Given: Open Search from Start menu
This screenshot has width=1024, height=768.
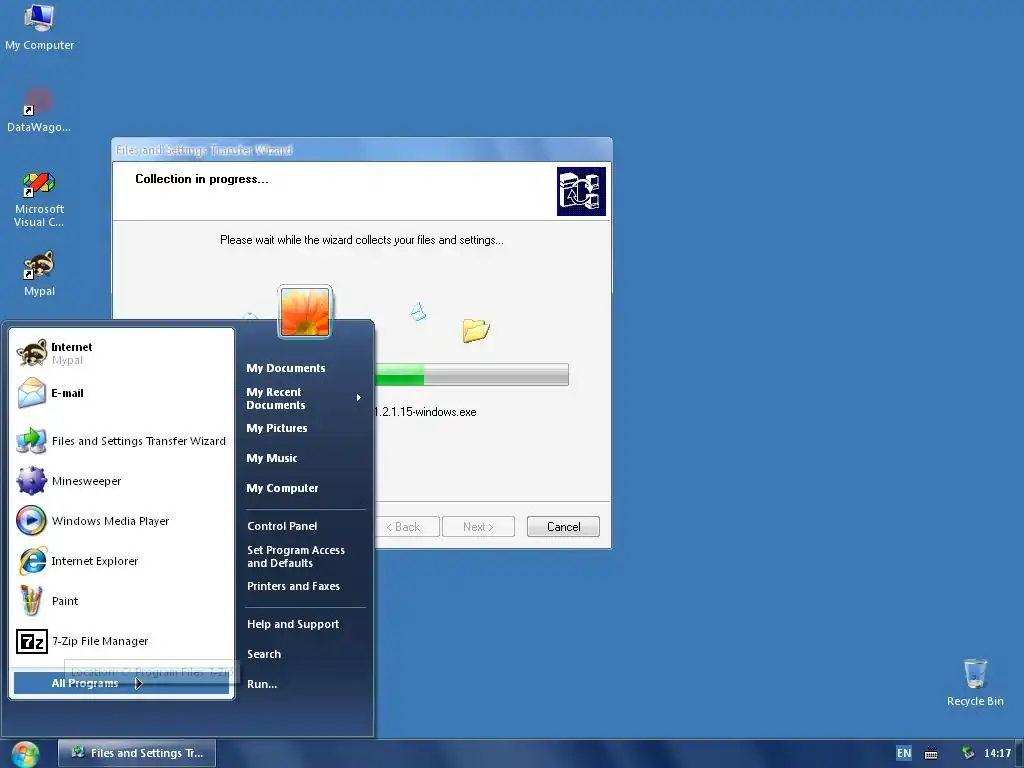Looking at the screenshot, I should tap(264, 654).
